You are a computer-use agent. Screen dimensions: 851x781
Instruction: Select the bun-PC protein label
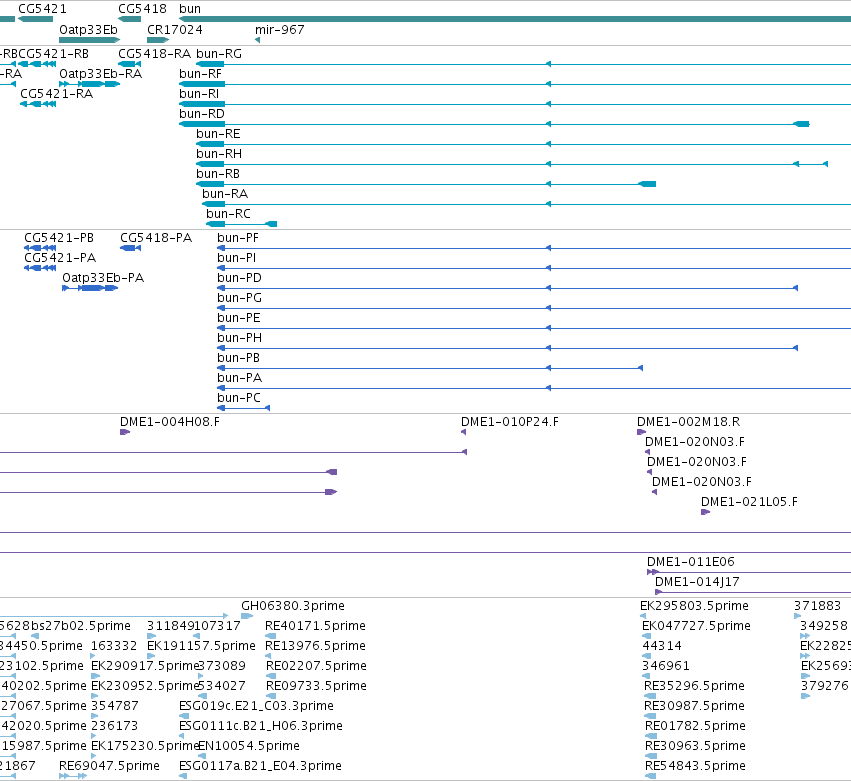point(239,398)
